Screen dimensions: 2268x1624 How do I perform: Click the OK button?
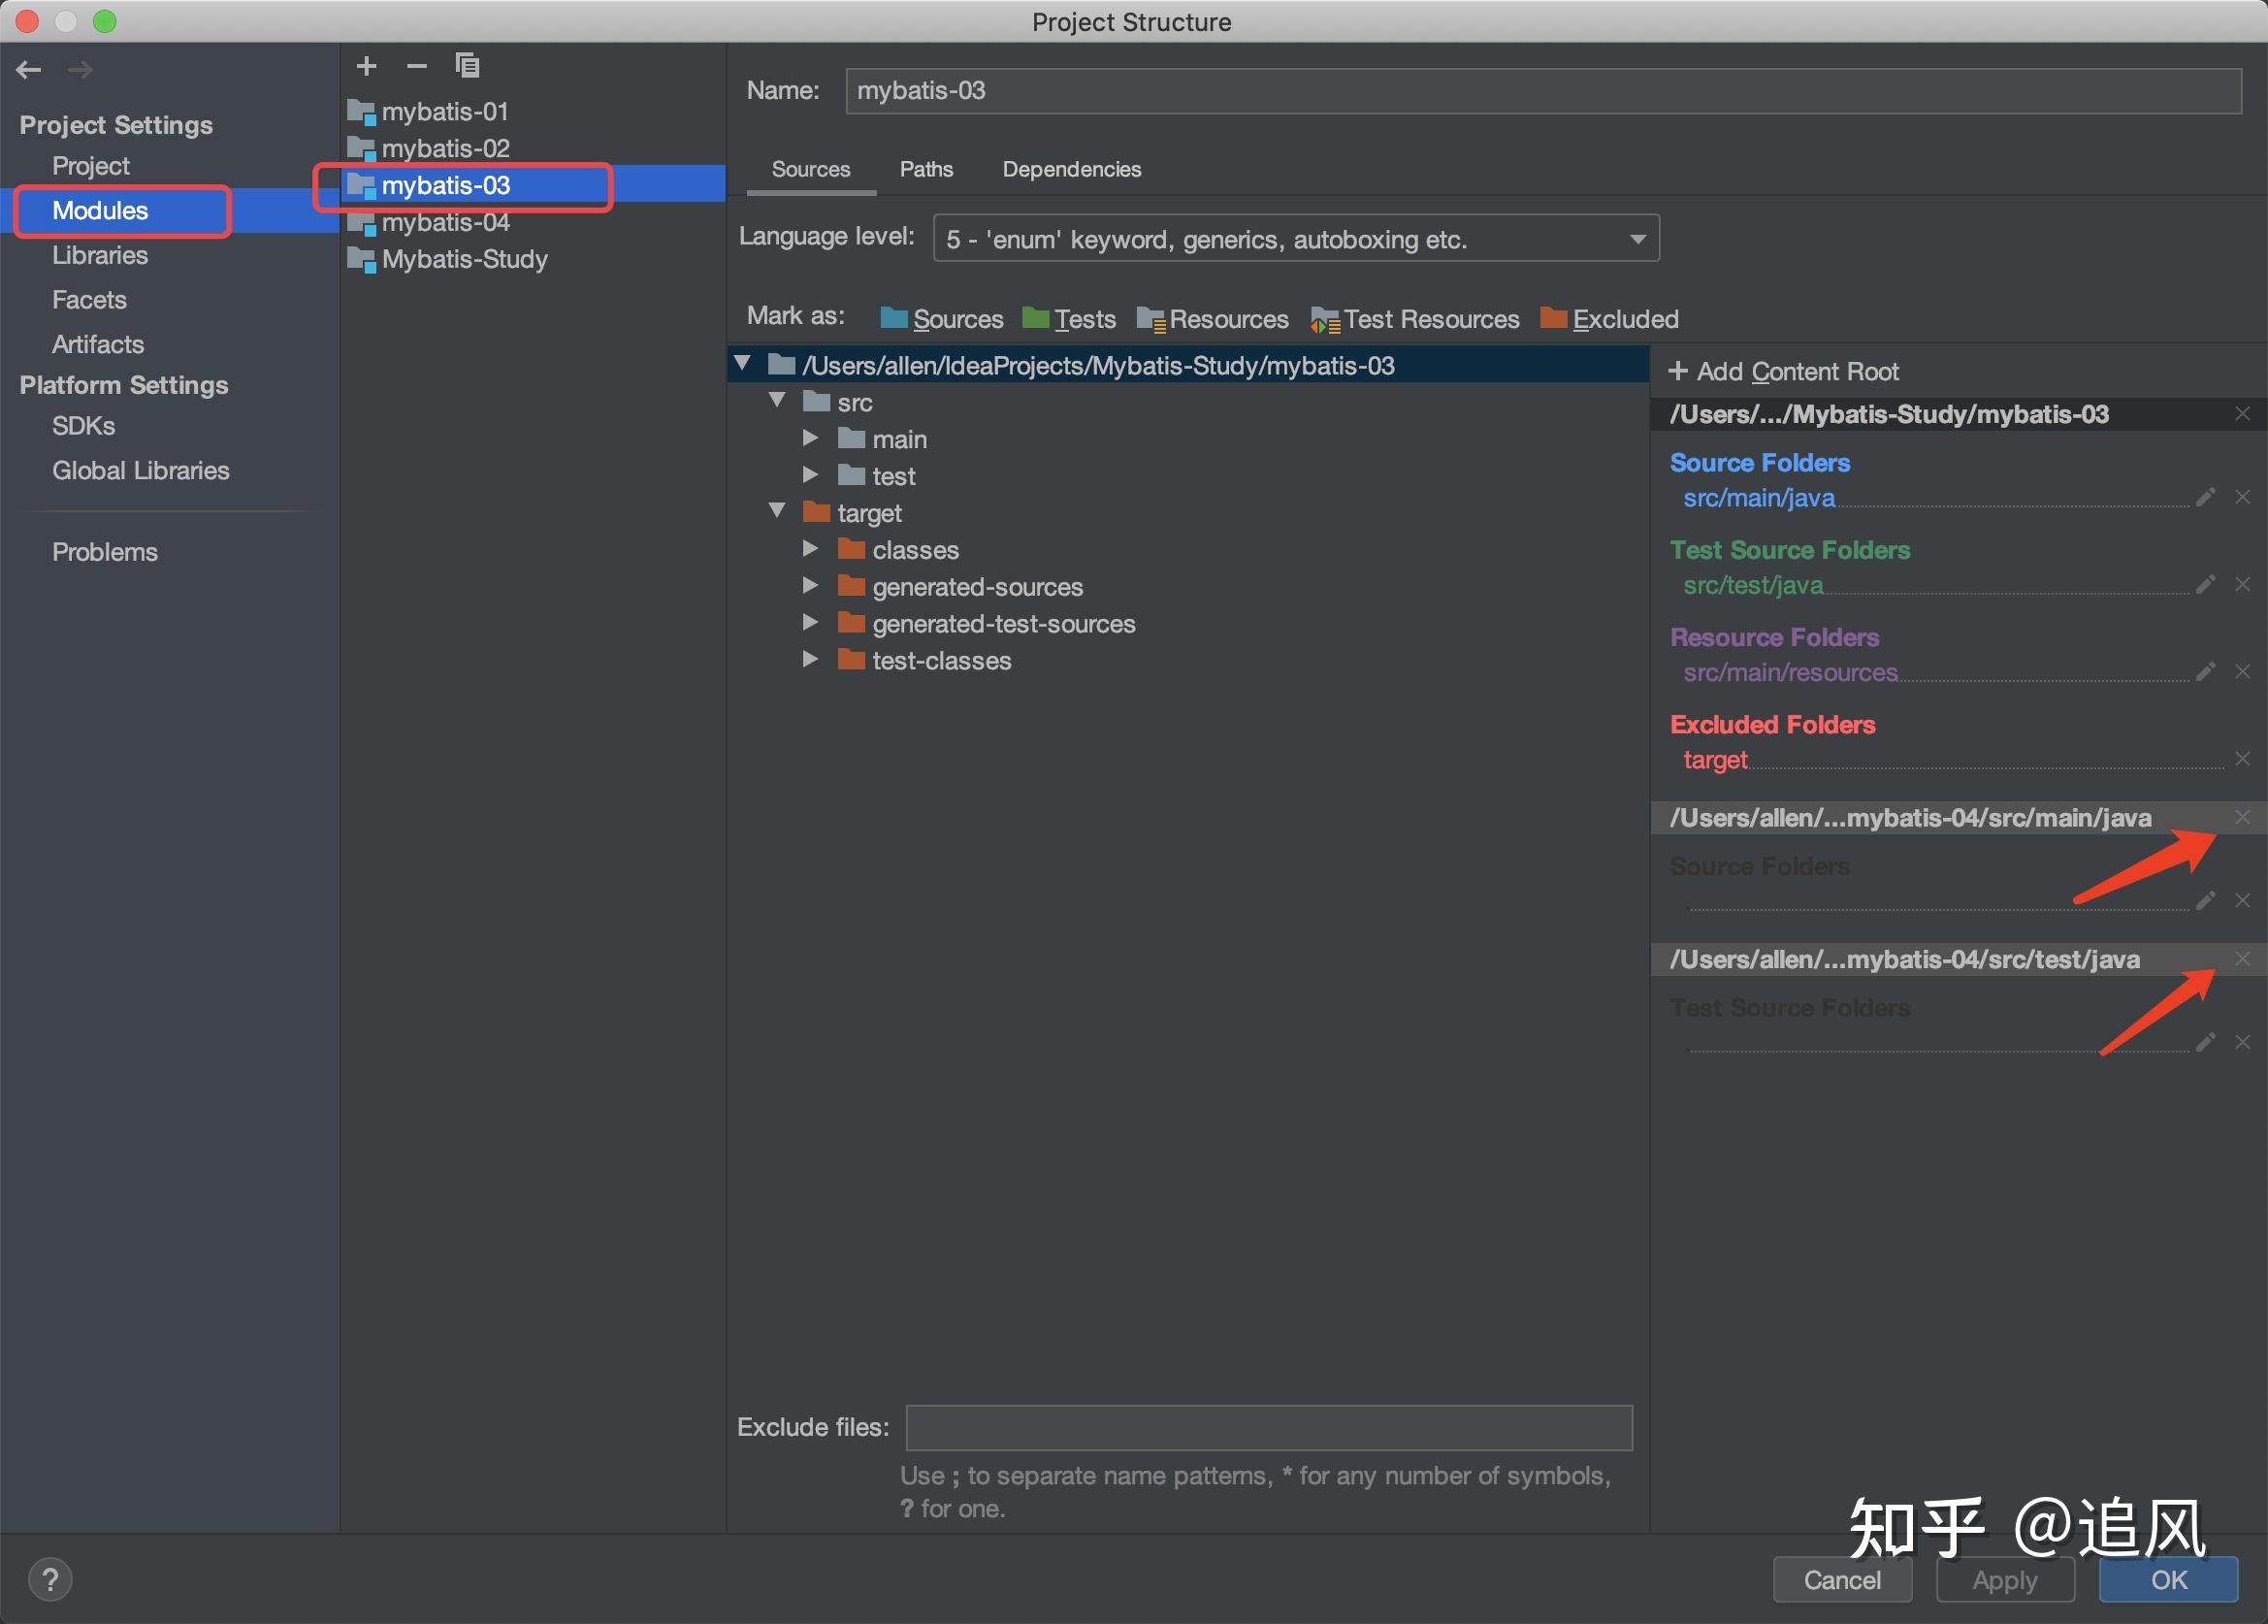pos(2168,1580)
